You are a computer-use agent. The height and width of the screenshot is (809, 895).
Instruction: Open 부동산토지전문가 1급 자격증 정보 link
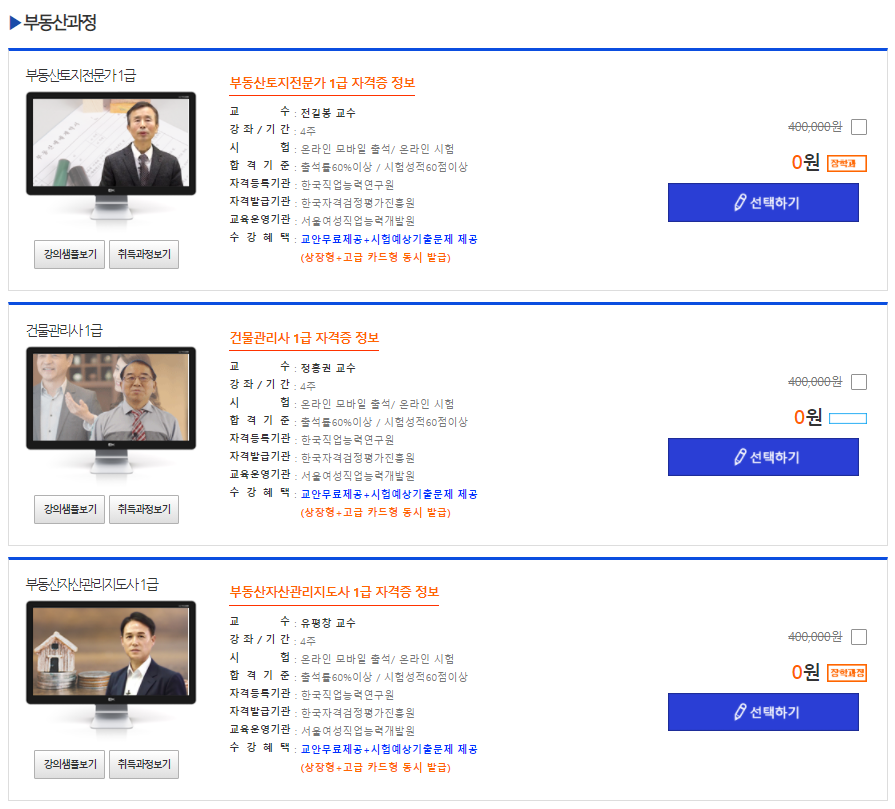coord(322,83)
